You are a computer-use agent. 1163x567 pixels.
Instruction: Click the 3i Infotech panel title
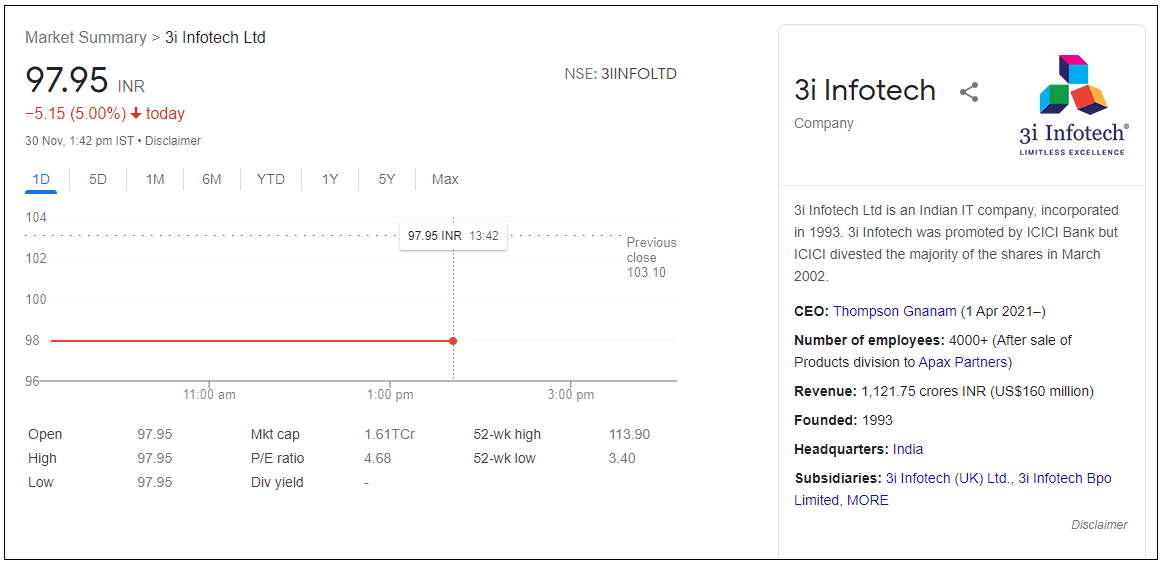pyautogui.click(x=865, y=91)
